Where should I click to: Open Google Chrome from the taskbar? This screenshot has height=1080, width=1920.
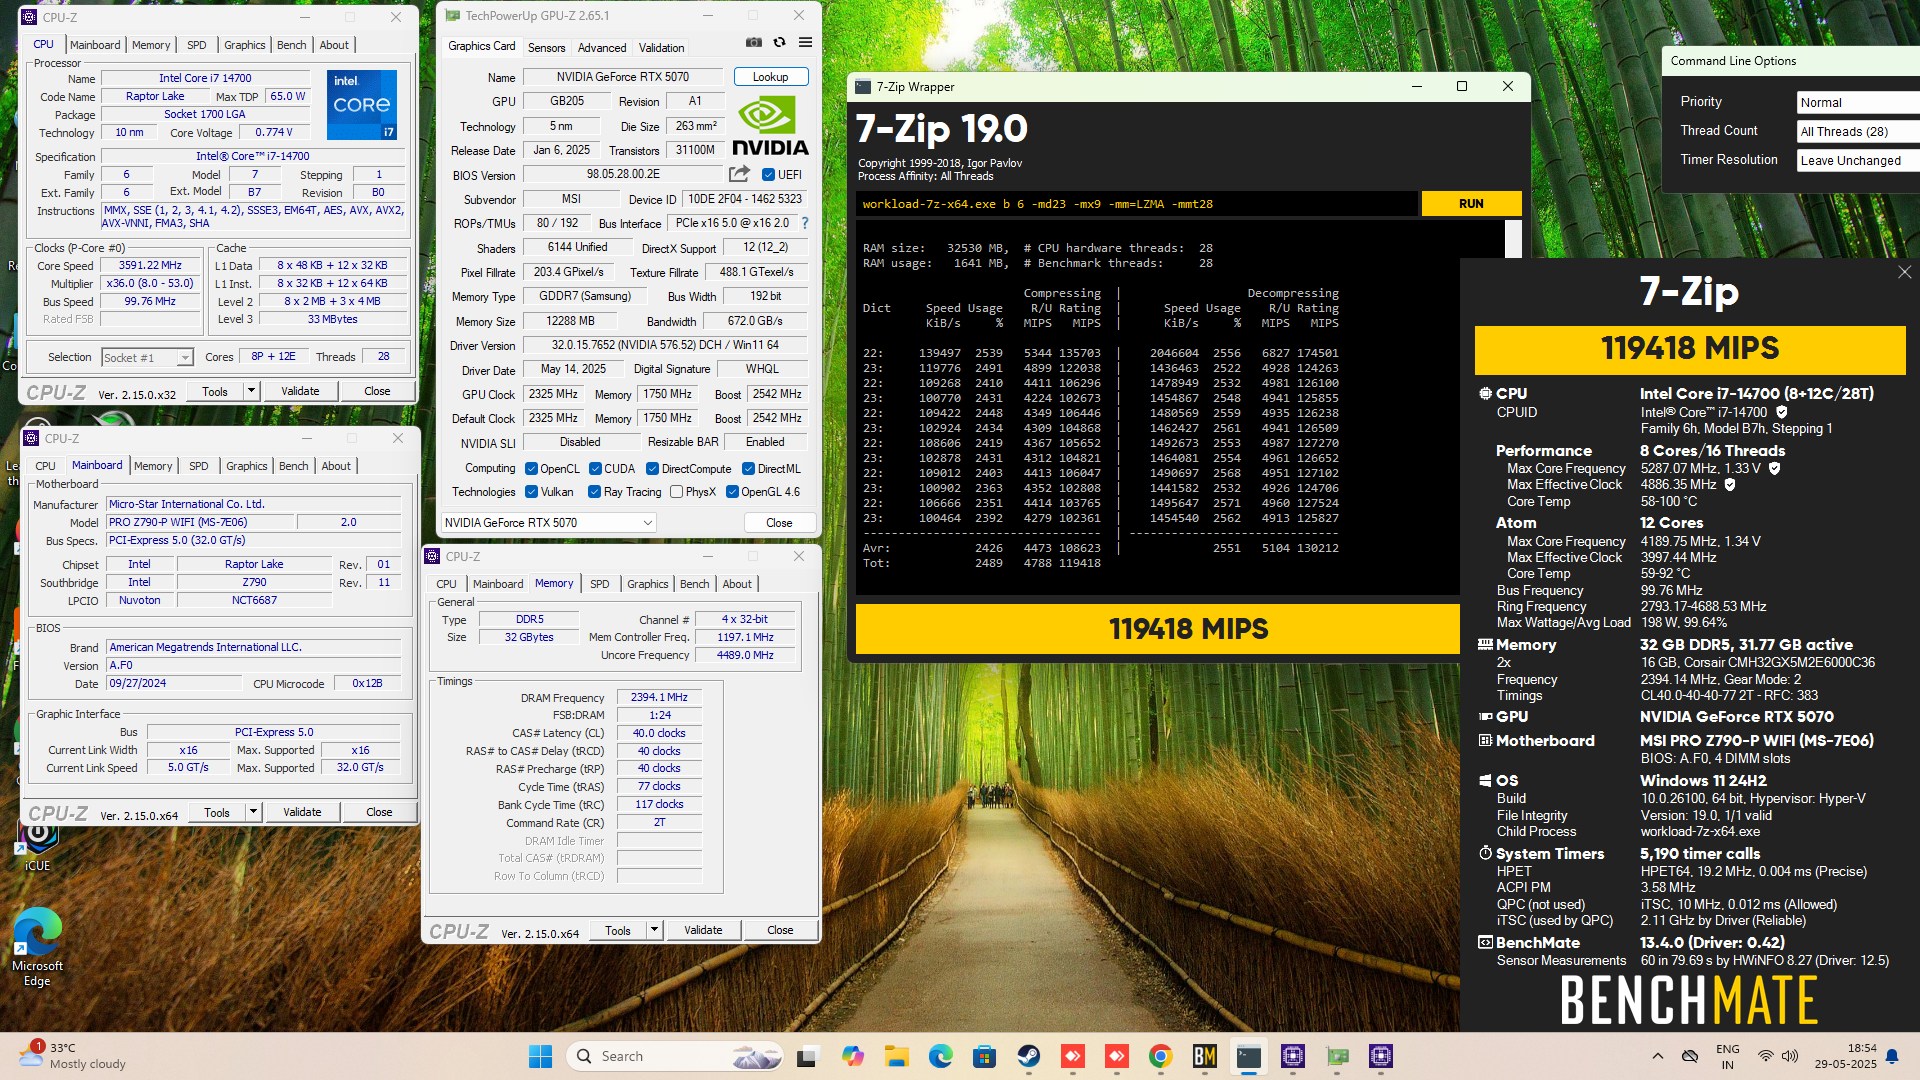pos(1160,1056)
